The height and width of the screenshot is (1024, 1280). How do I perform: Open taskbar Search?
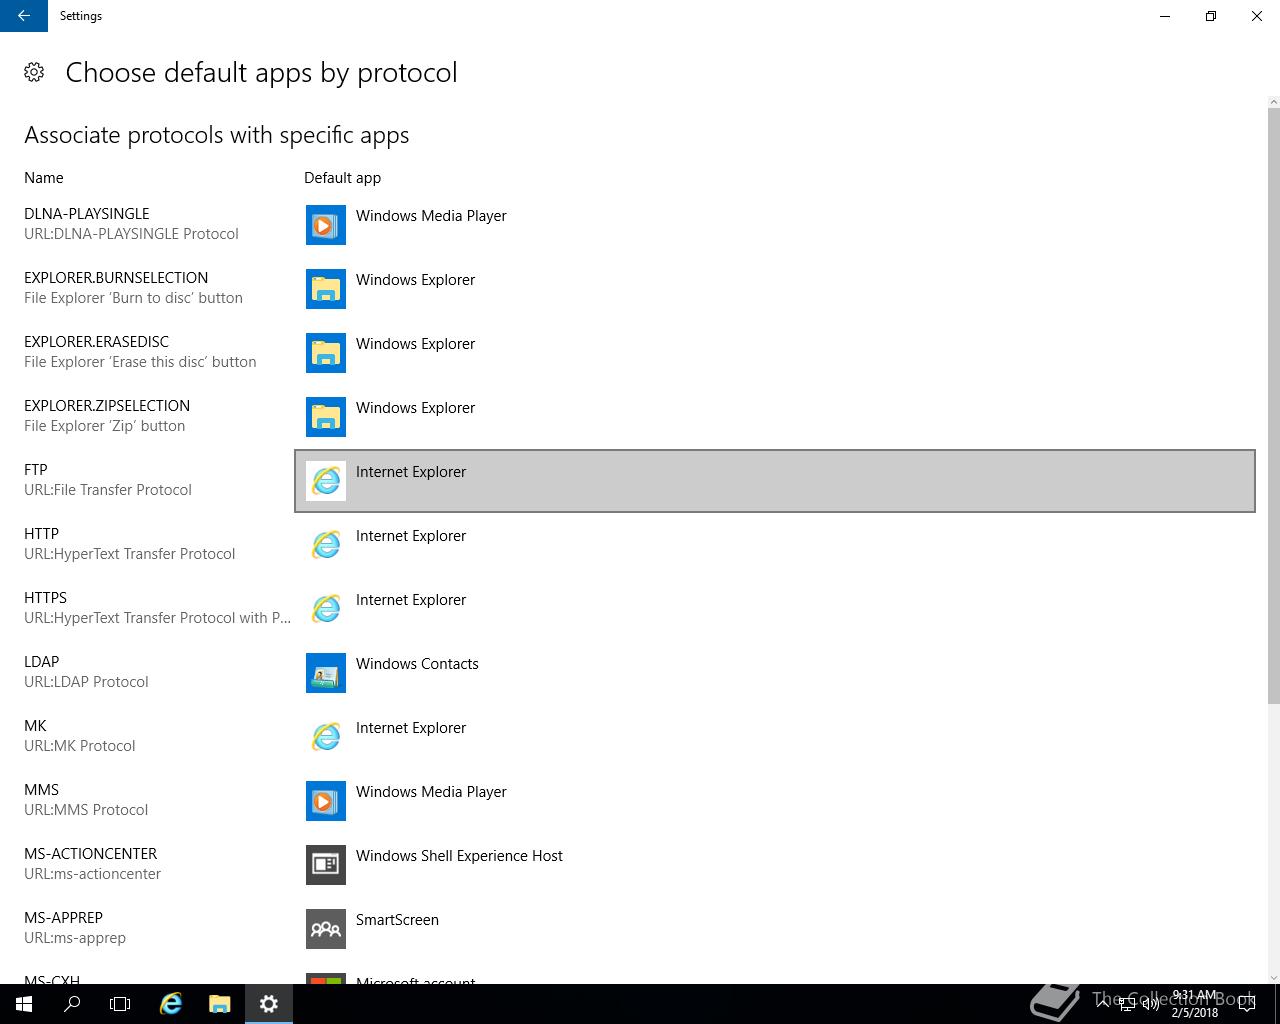(72, 1004)
